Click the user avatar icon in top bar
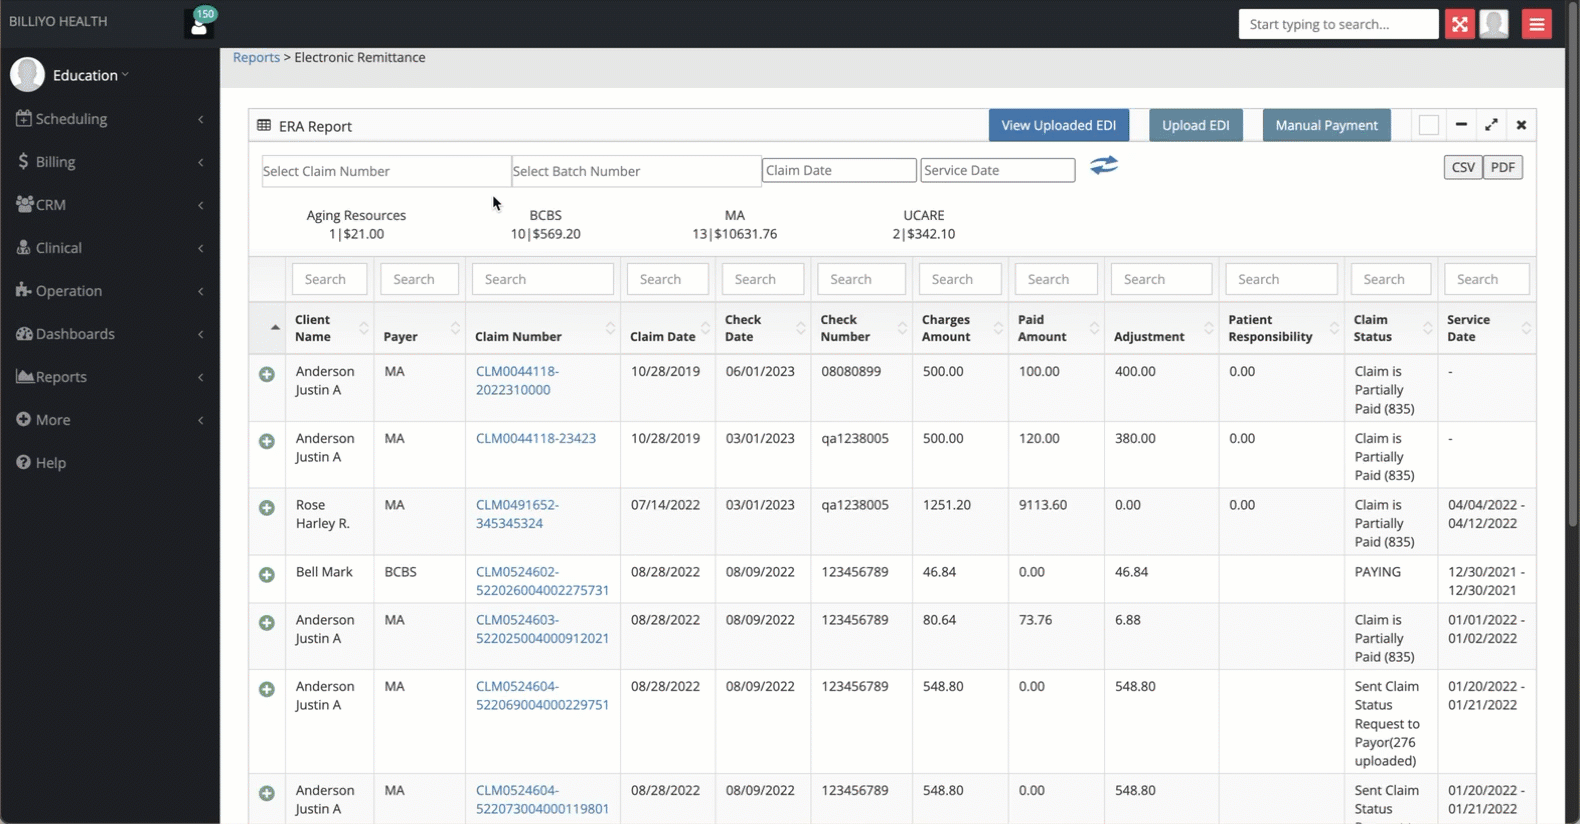Screen dimensions: 1580x824 1494,24
